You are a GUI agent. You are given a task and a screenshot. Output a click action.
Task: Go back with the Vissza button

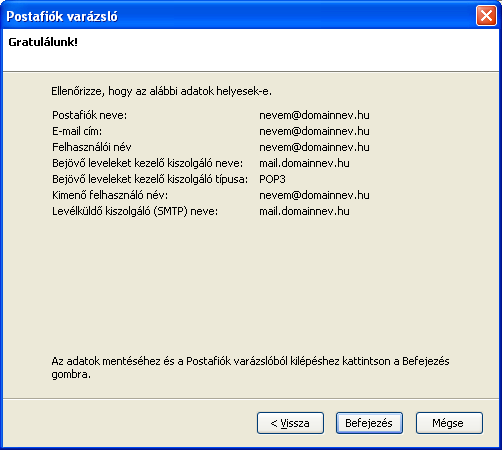pyautogui.click(x=290, y=423)
